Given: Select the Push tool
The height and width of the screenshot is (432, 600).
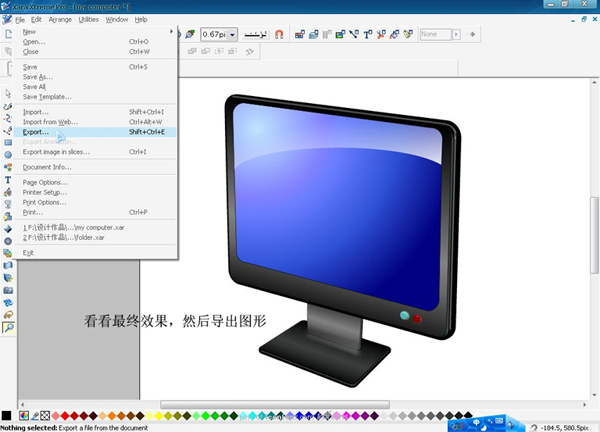Looking at the screenshot, I should (x=8, y=303).
